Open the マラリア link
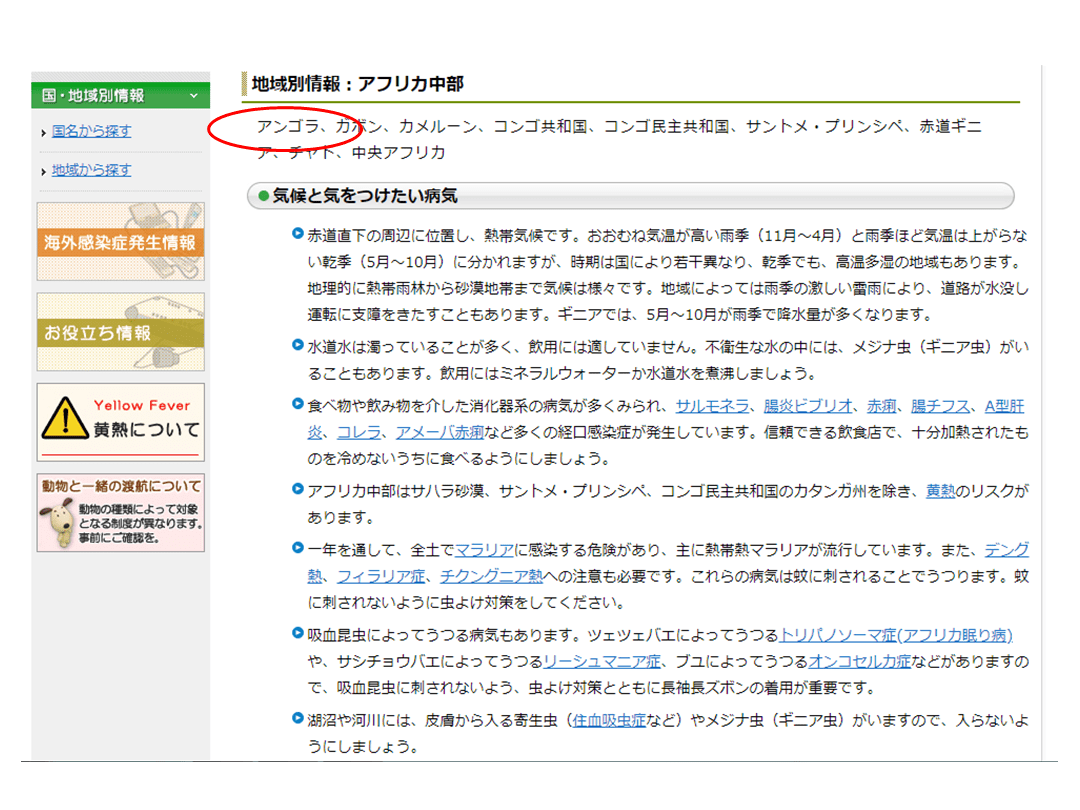The height and width of the screenshot is (810, 1080). coord(485,550)
